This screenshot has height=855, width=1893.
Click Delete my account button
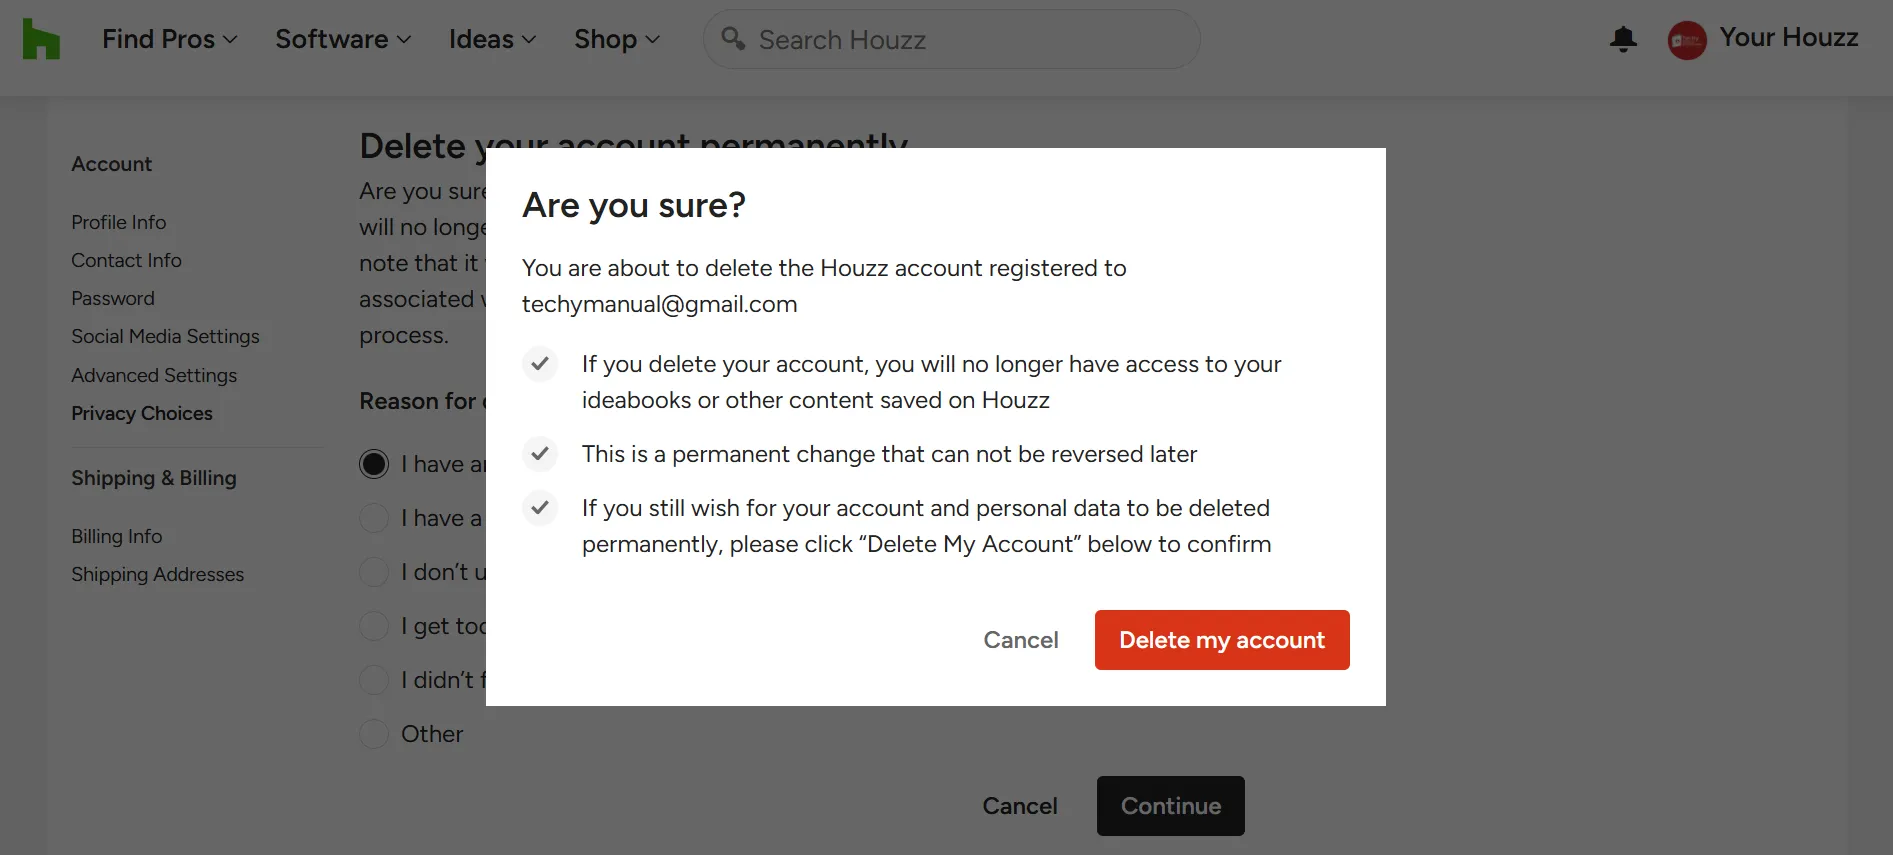(1221, 639)
